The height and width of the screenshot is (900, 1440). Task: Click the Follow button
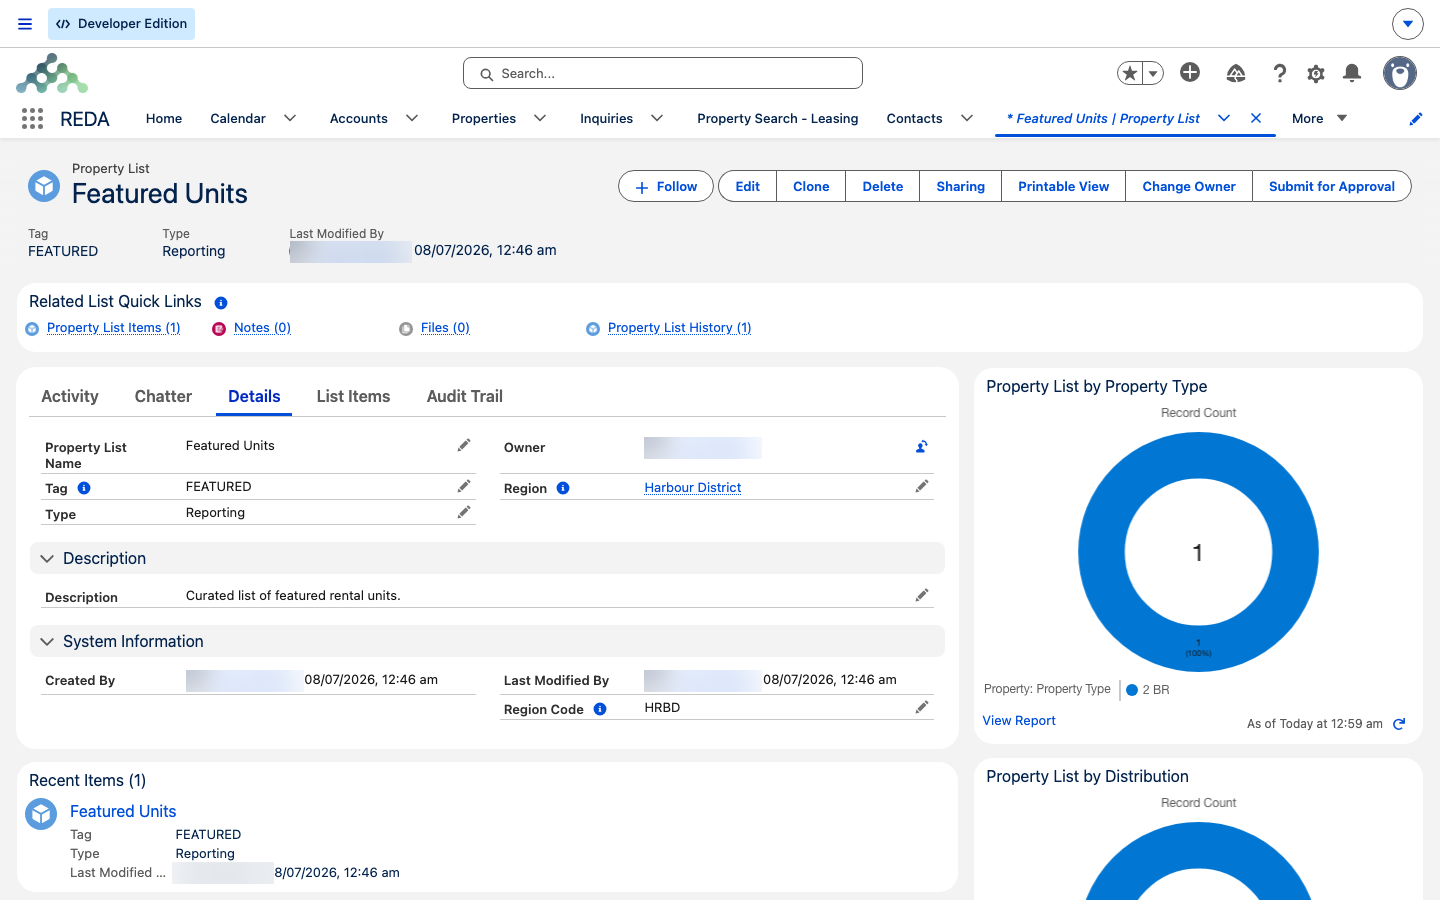666,186
